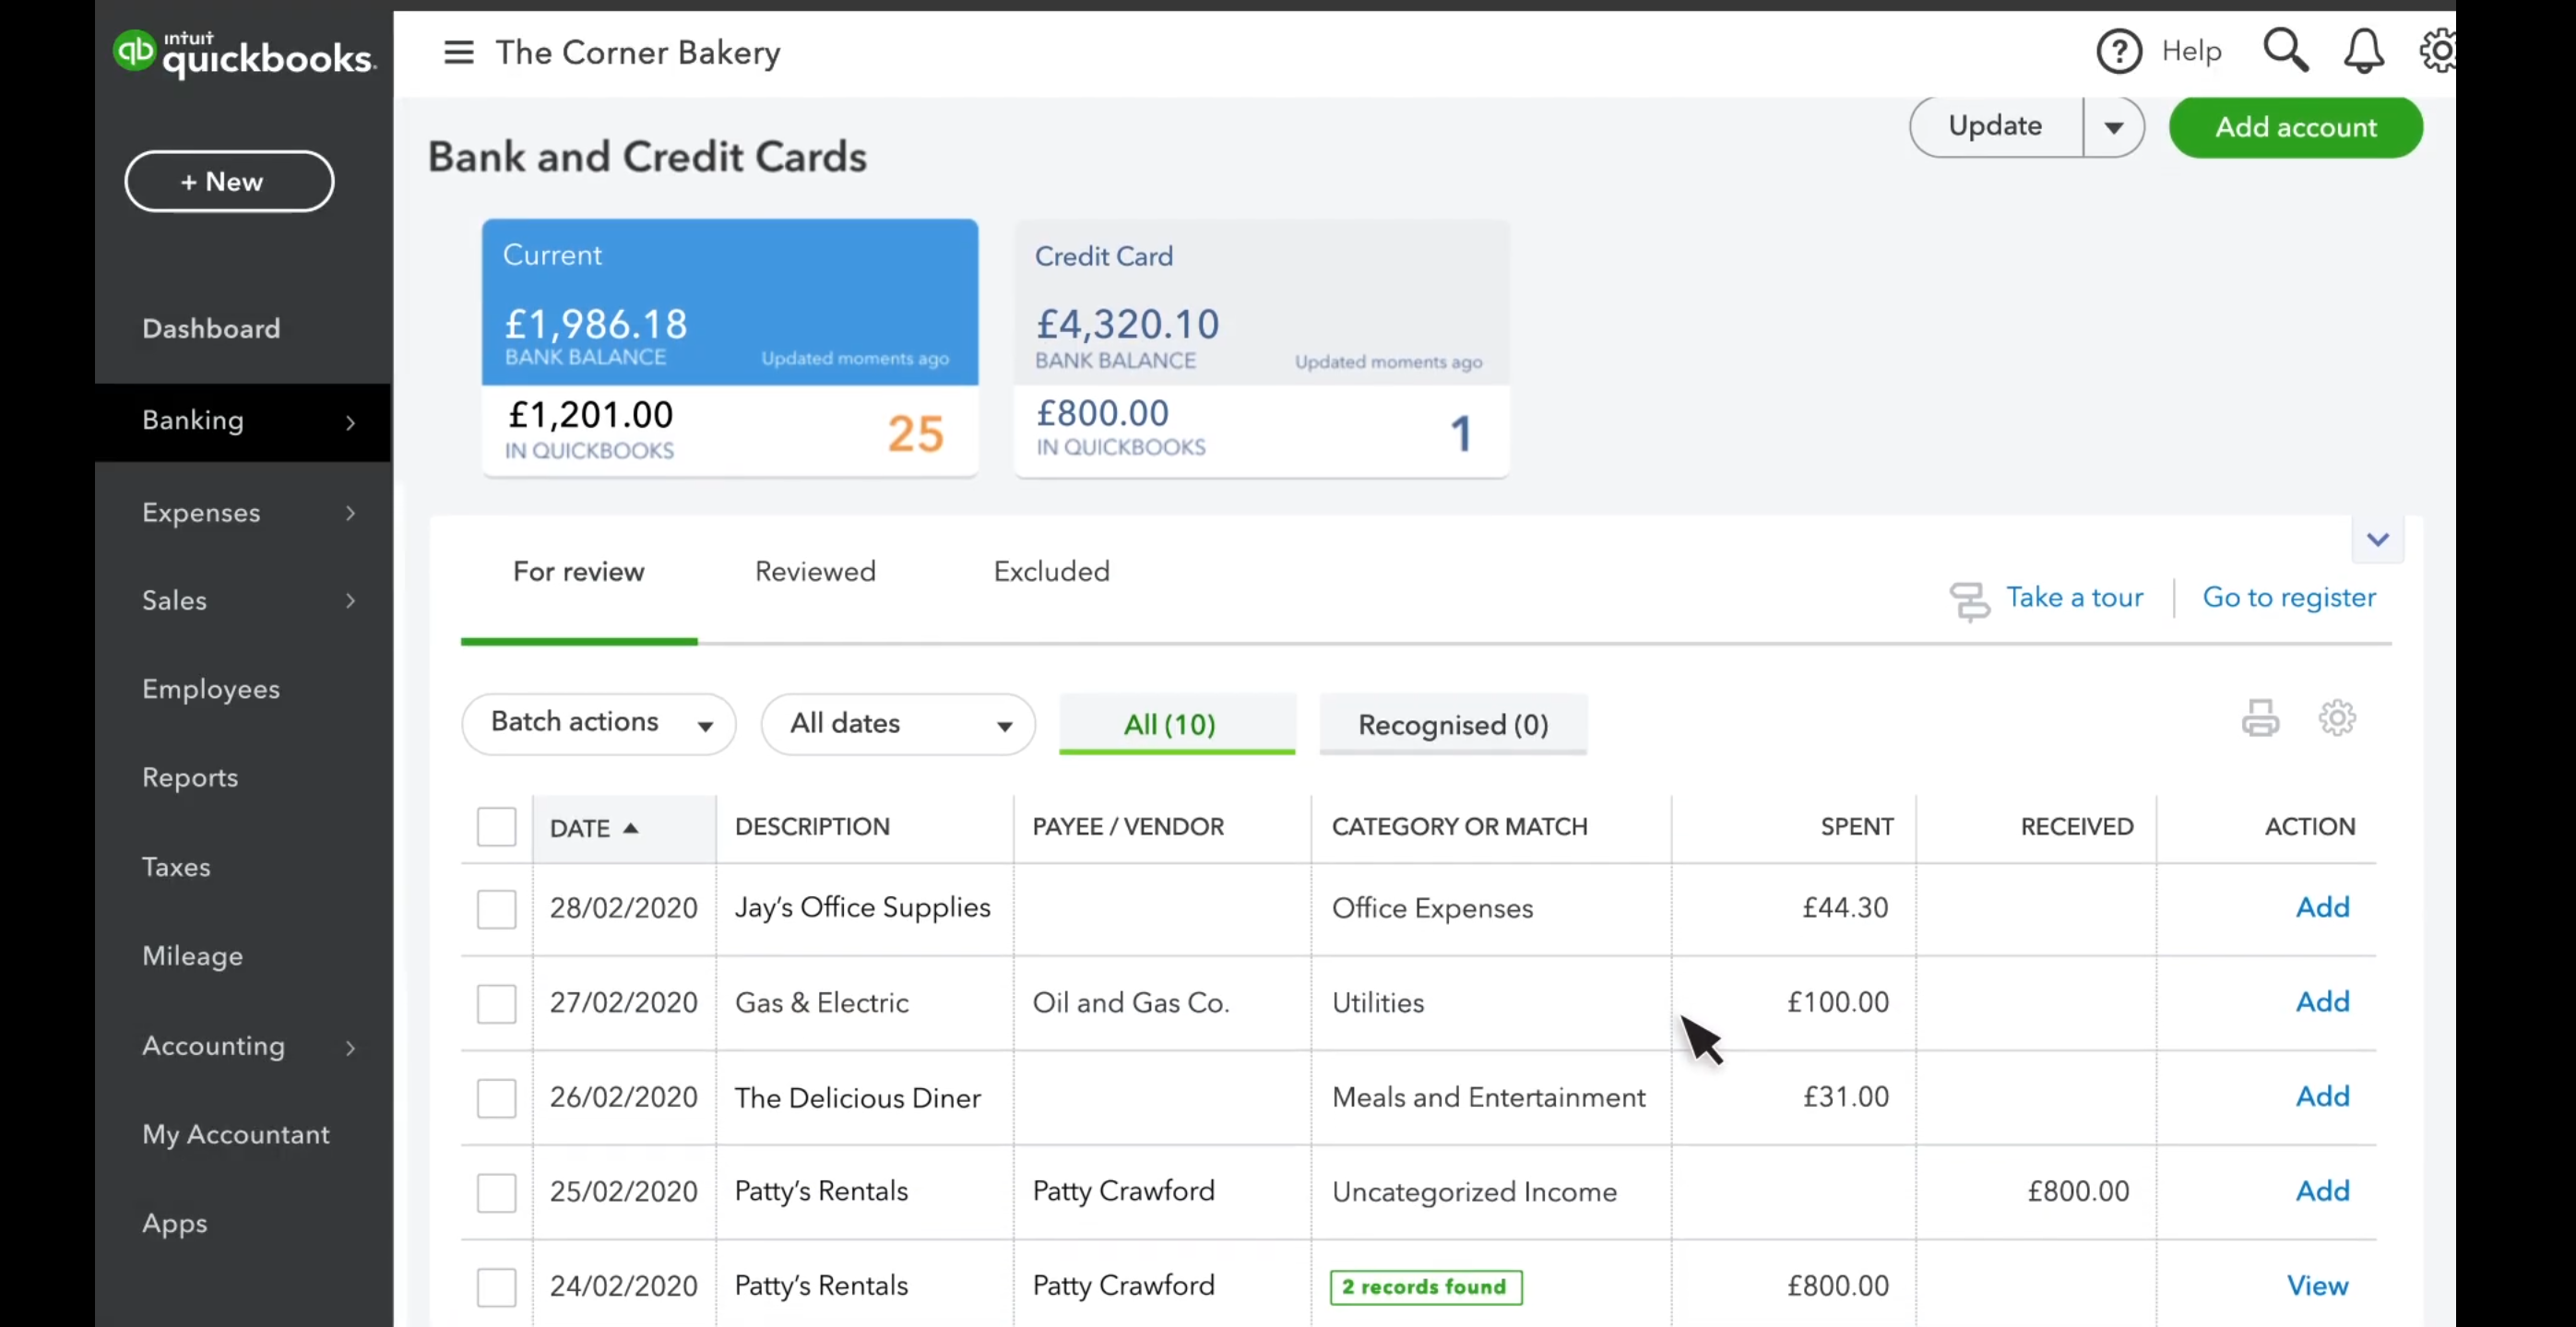2576x1327 pixels.
Task: Open table settings gear icon
Action: pyautogui.click(x=2337, y=717)
